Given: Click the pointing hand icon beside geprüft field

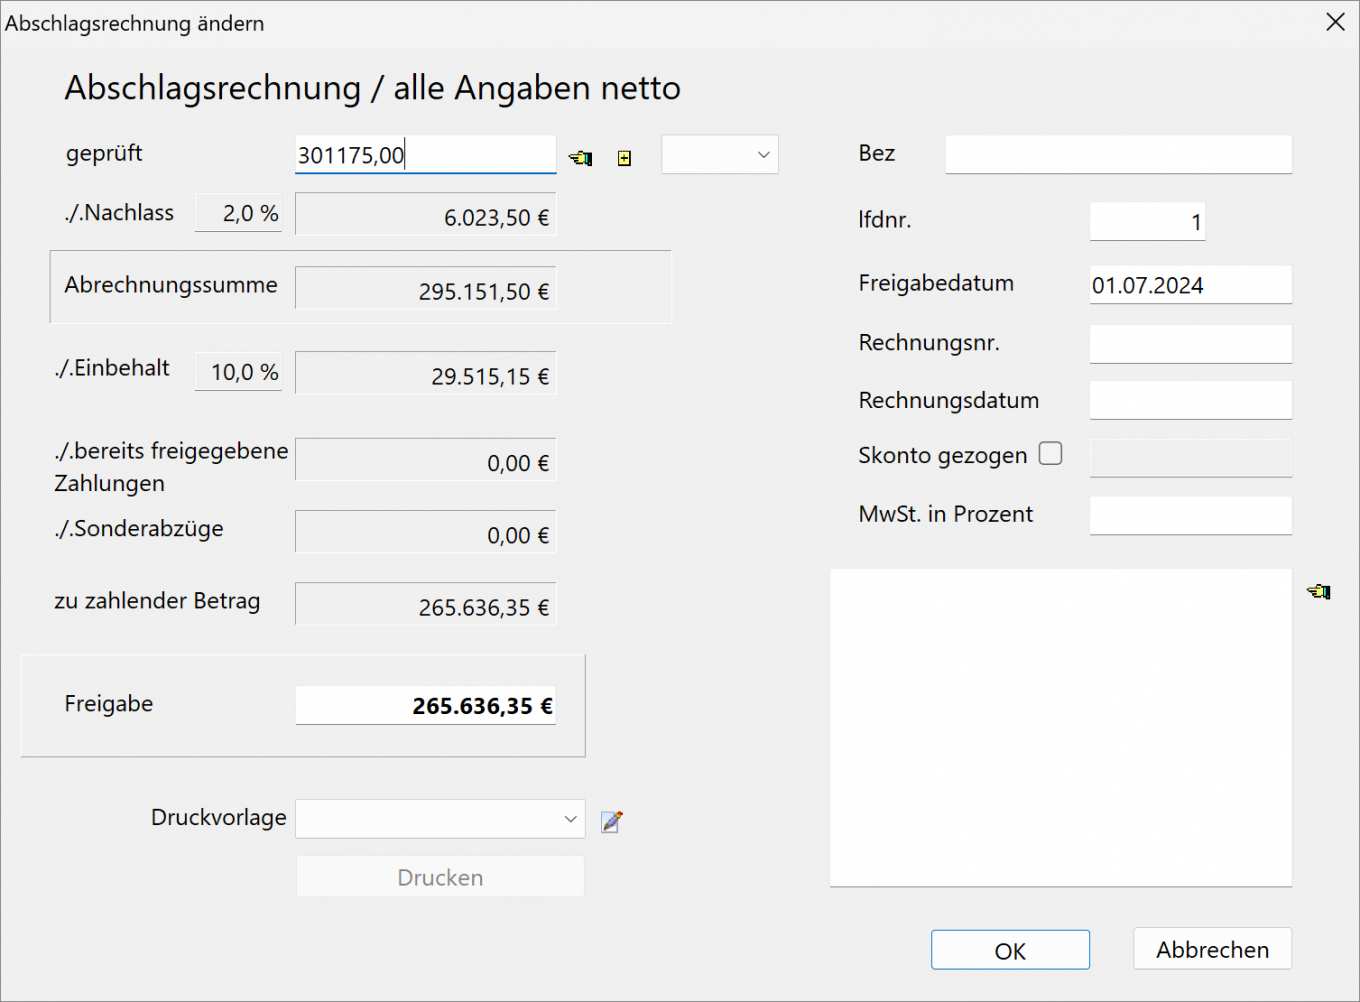Looking at the screenshot, I should coord(581,158).
